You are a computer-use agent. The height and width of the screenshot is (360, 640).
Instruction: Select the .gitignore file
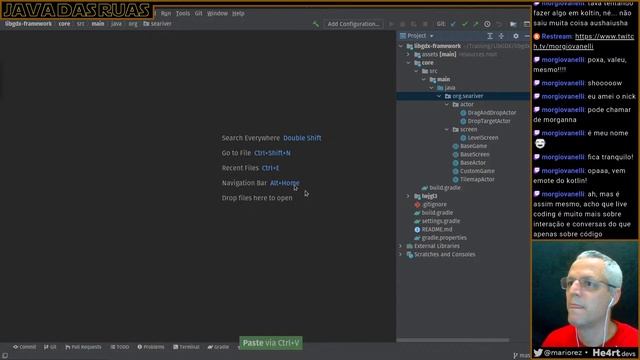pyautogui.click(x=430, y=204)
